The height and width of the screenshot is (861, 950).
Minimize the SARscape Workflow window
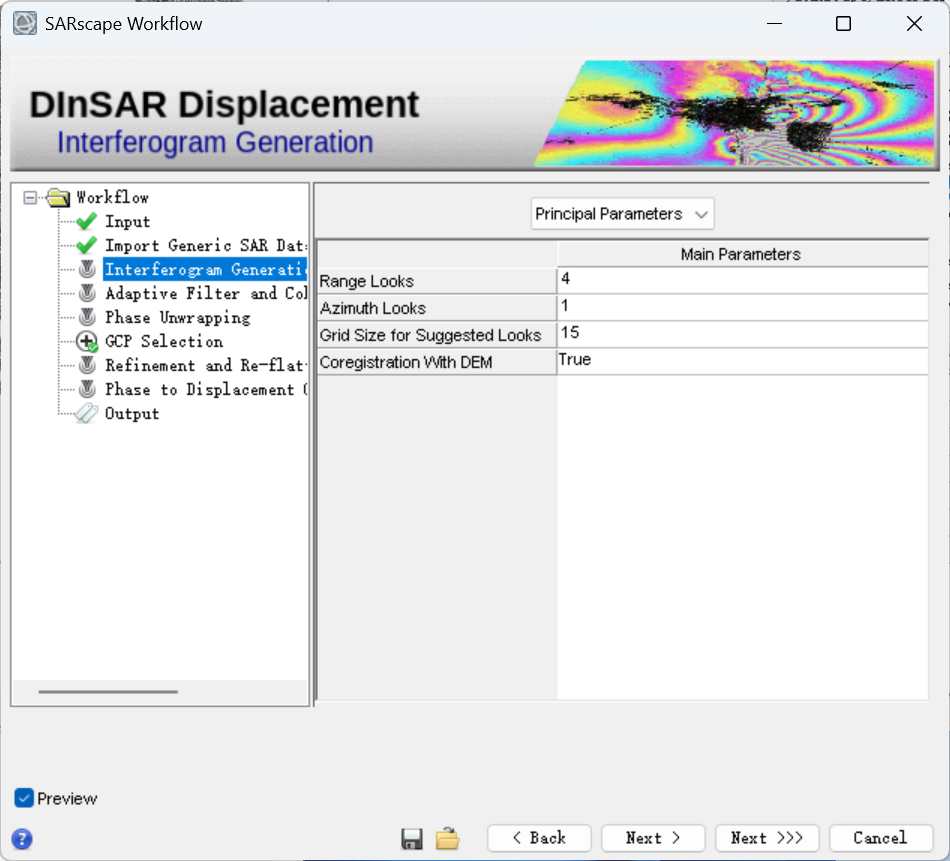774,24
